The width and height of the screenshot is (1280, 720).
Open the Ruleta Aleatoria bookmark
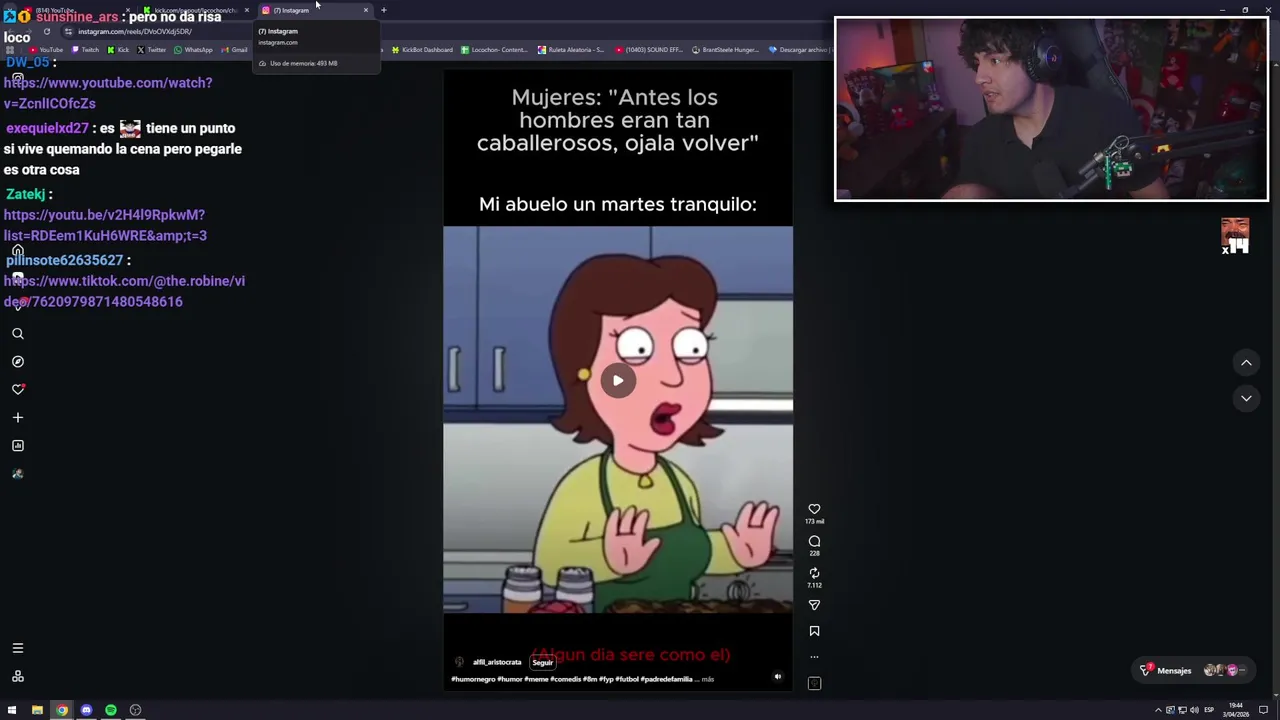click(571, 49)
